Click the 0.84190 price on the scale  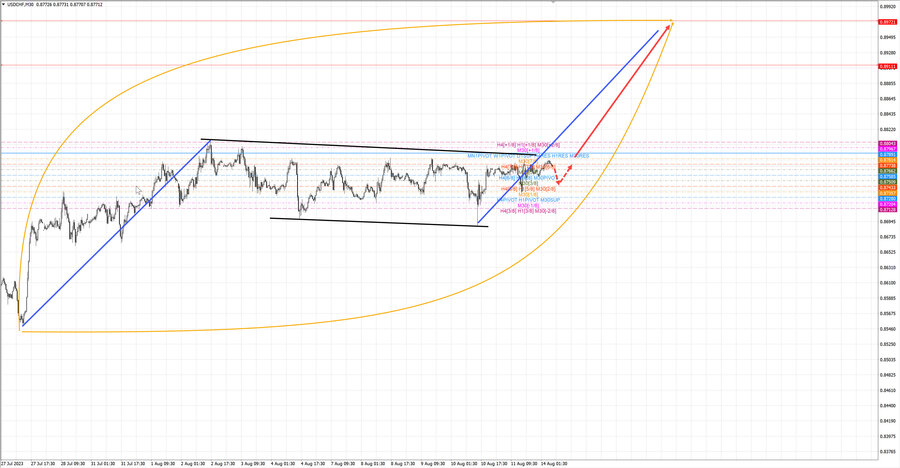pyautogui.click(x=887, y=421)
